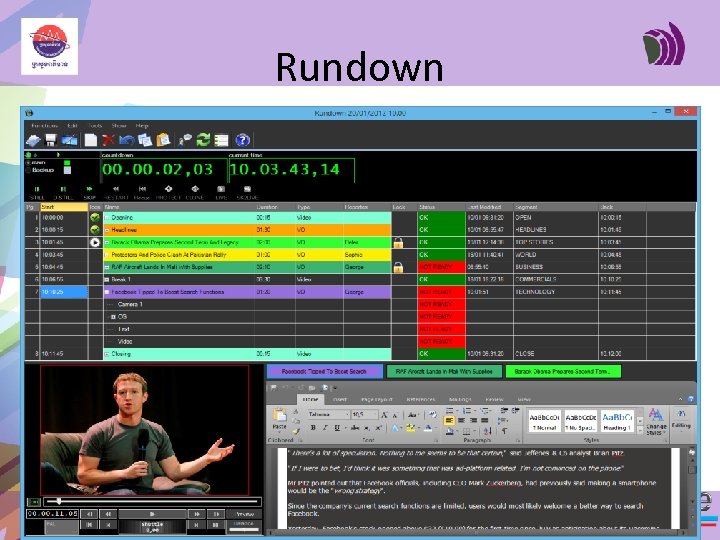The image size is (720, 540).
Task: Expand the Closing rundown row
Action: pyautogui.click(x=107, y=354)
